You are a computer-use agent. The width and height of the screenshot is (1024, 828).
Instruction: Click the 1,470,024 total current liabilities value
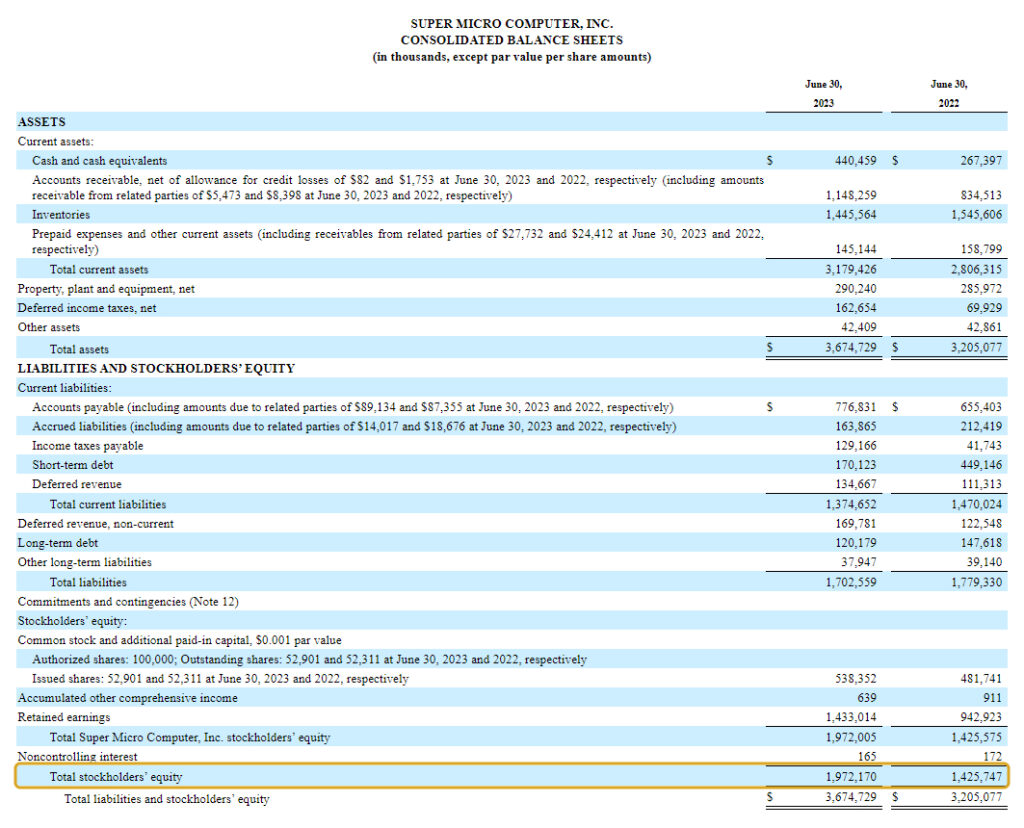(976, 505)
